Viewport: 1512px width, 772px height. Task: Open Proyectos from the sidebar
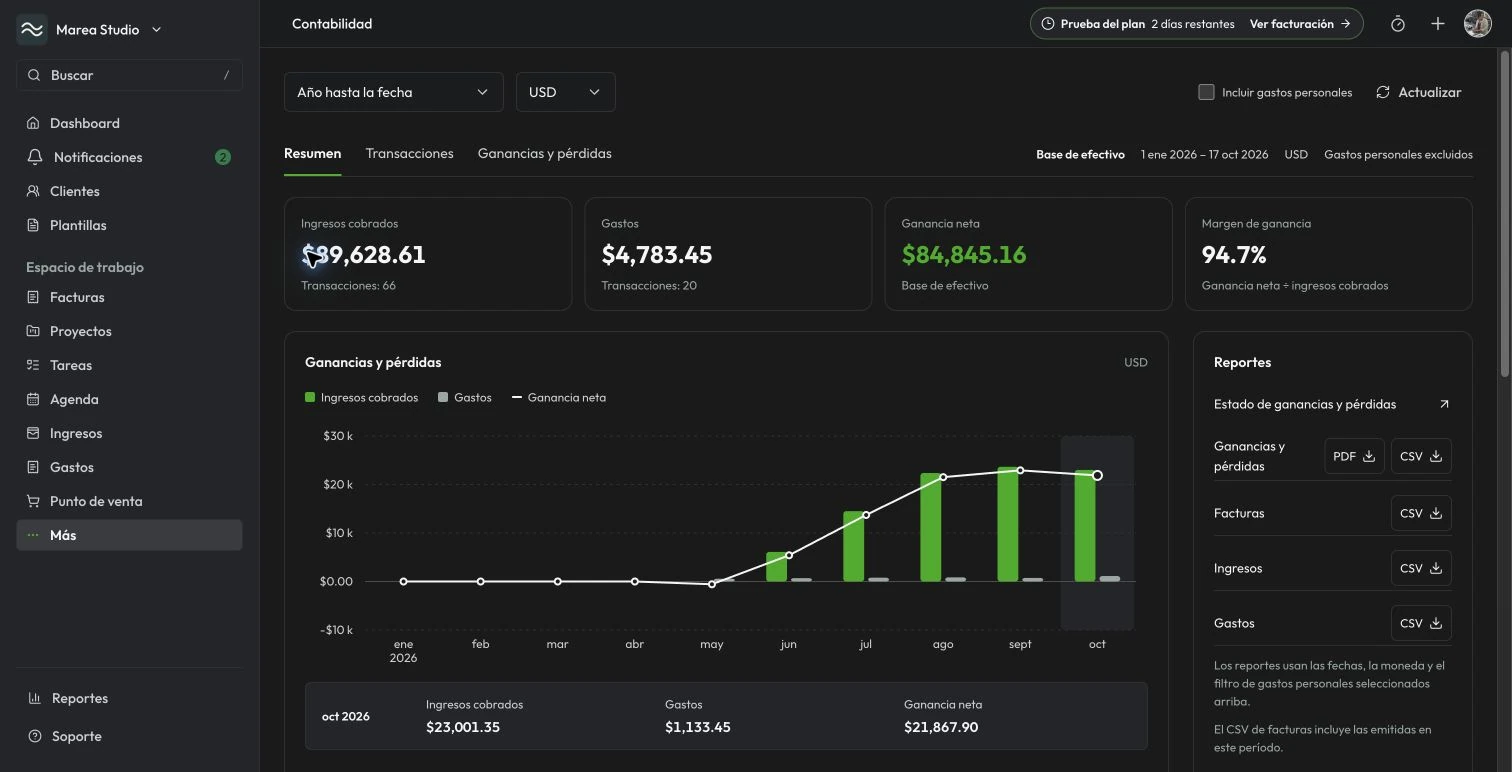tap(129, 331)
